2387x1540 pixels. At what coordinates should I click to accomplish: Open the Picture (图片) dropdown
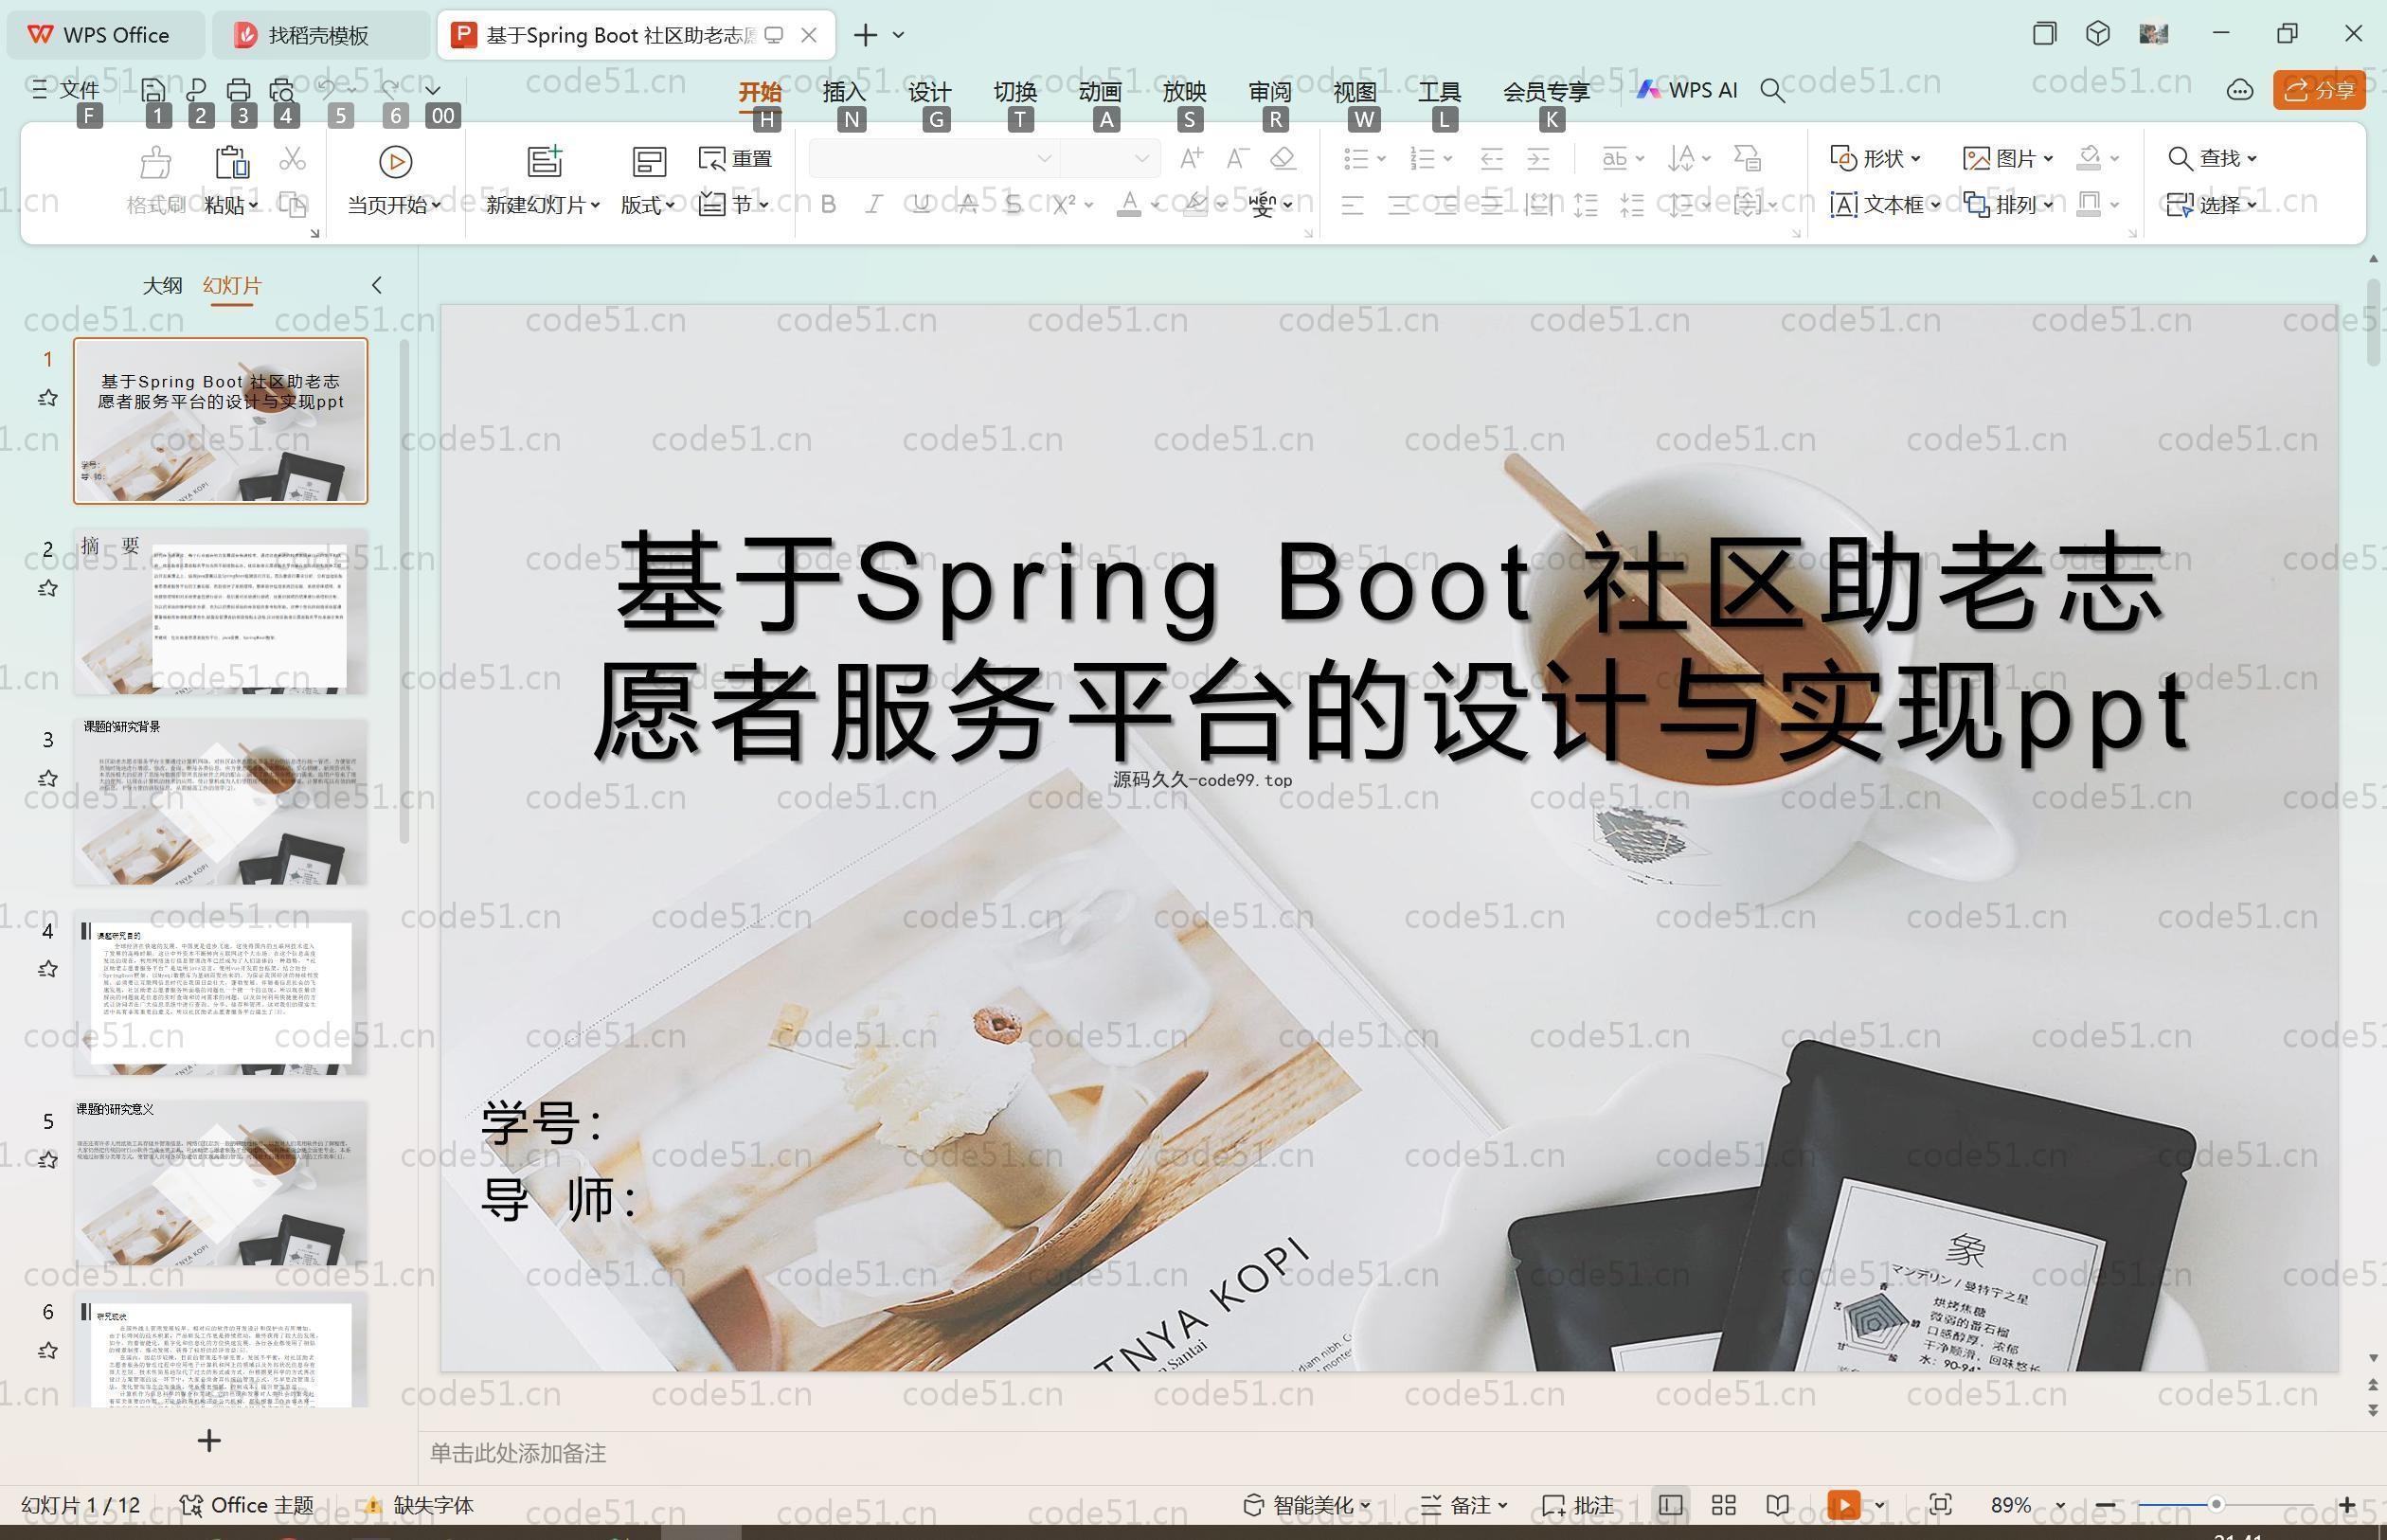(x=2008, y=158)
